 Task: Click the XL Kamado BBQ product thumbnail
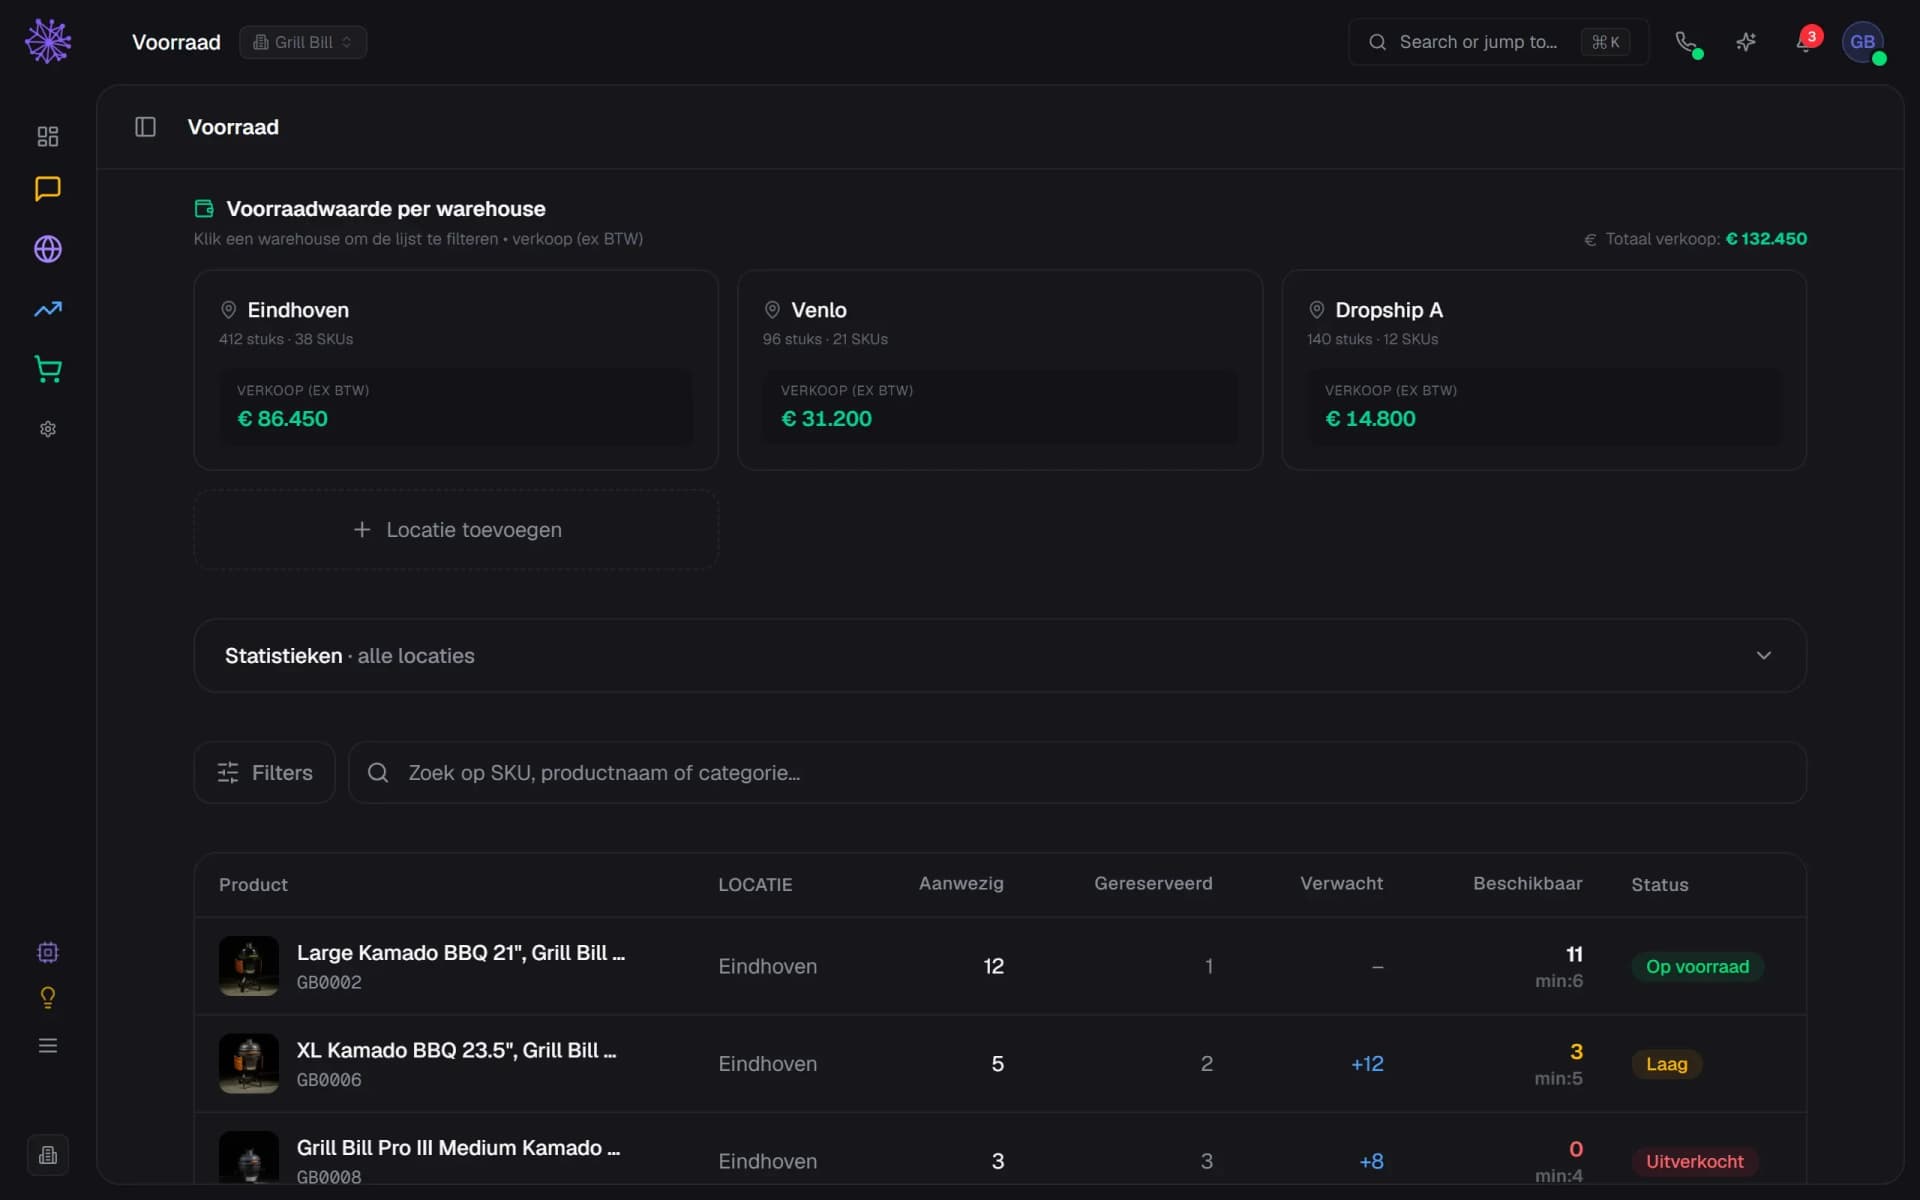(249, 1064)
